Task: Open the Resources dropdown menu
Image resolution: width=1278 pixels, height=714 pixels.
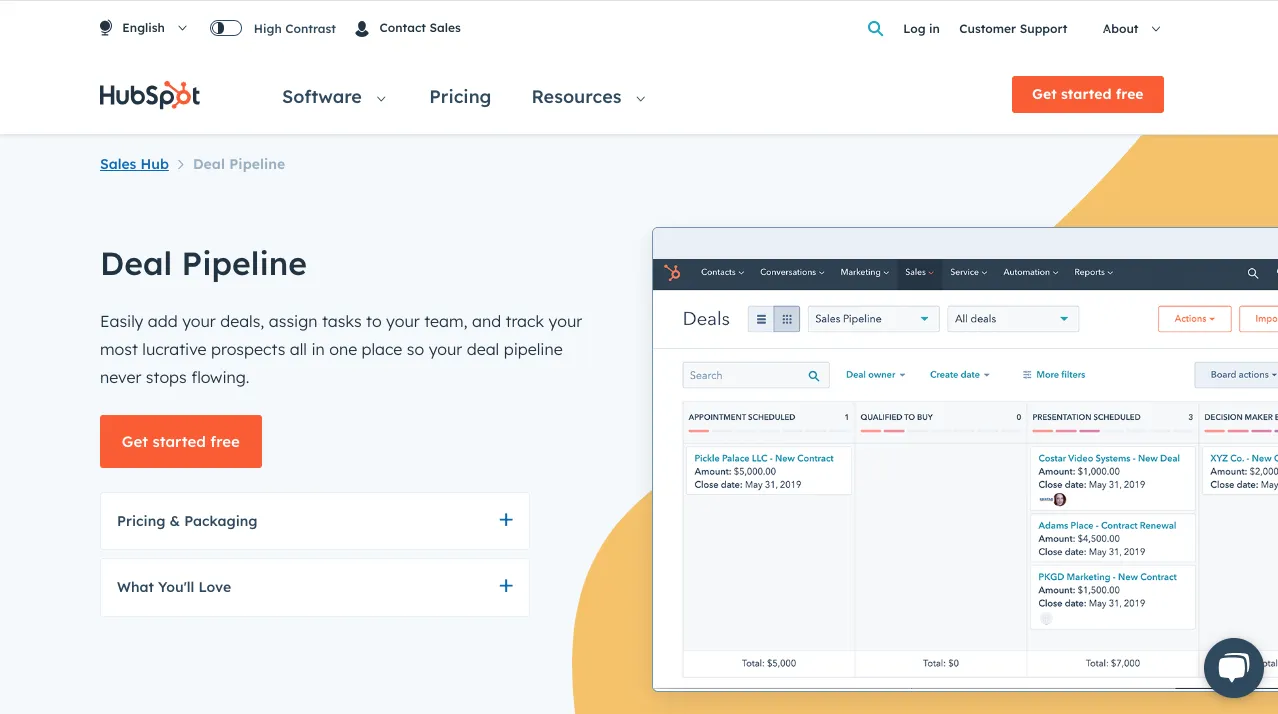Action: (x=588, y=97)
